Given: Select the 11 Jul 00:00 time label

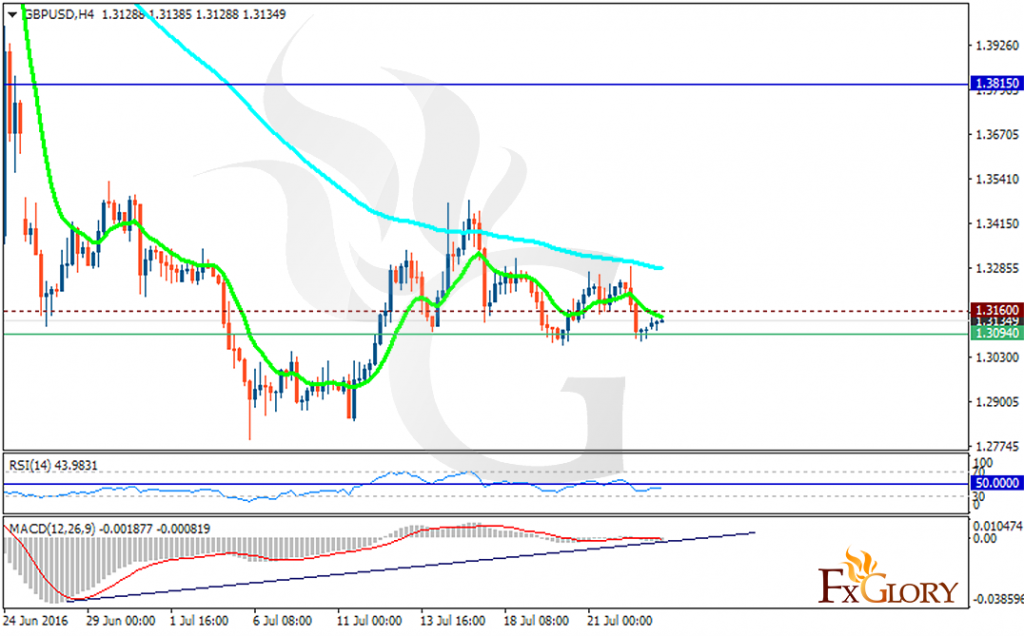Looking at the screenshot, I should click(x=369, y=620).
